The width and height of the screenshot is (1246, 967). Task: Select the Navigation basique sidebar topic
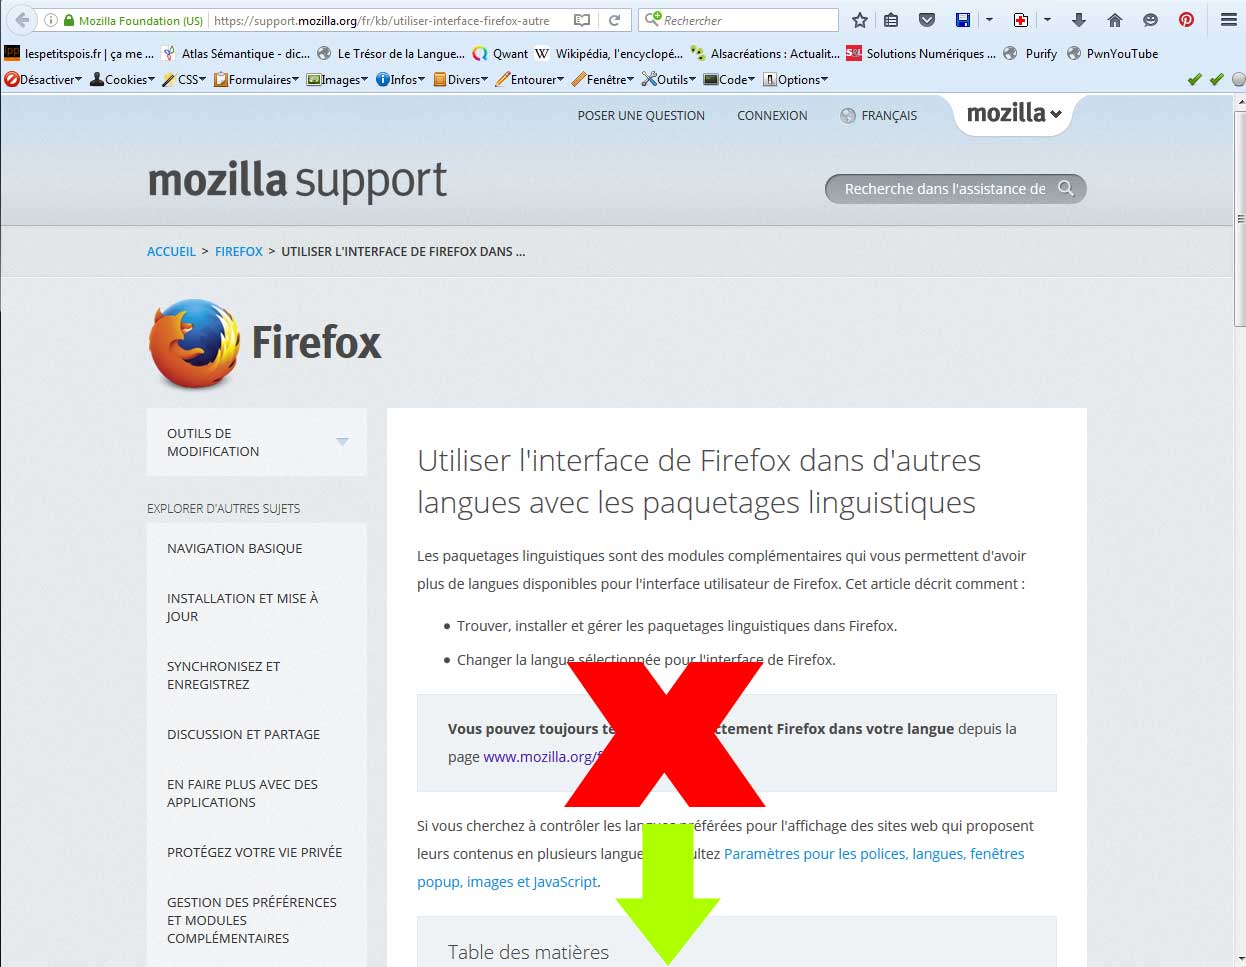coord(235,548)
